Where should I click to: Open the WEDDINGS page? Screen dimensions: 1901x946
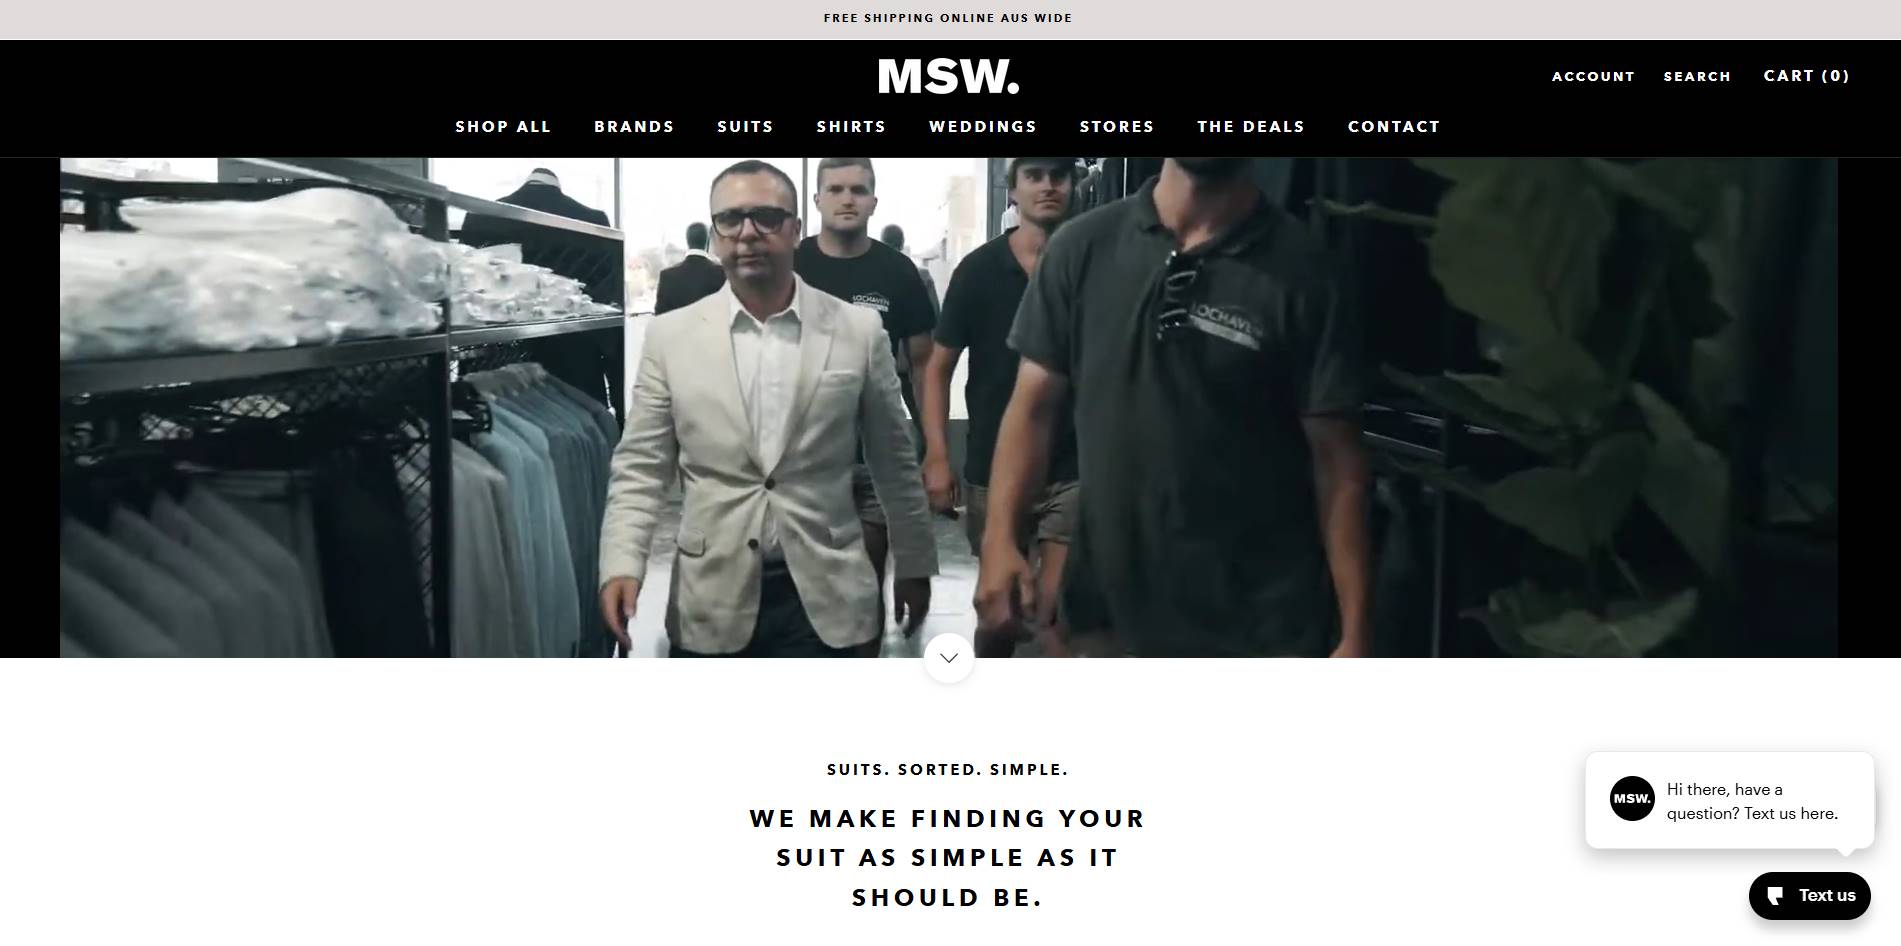[983, 127]
